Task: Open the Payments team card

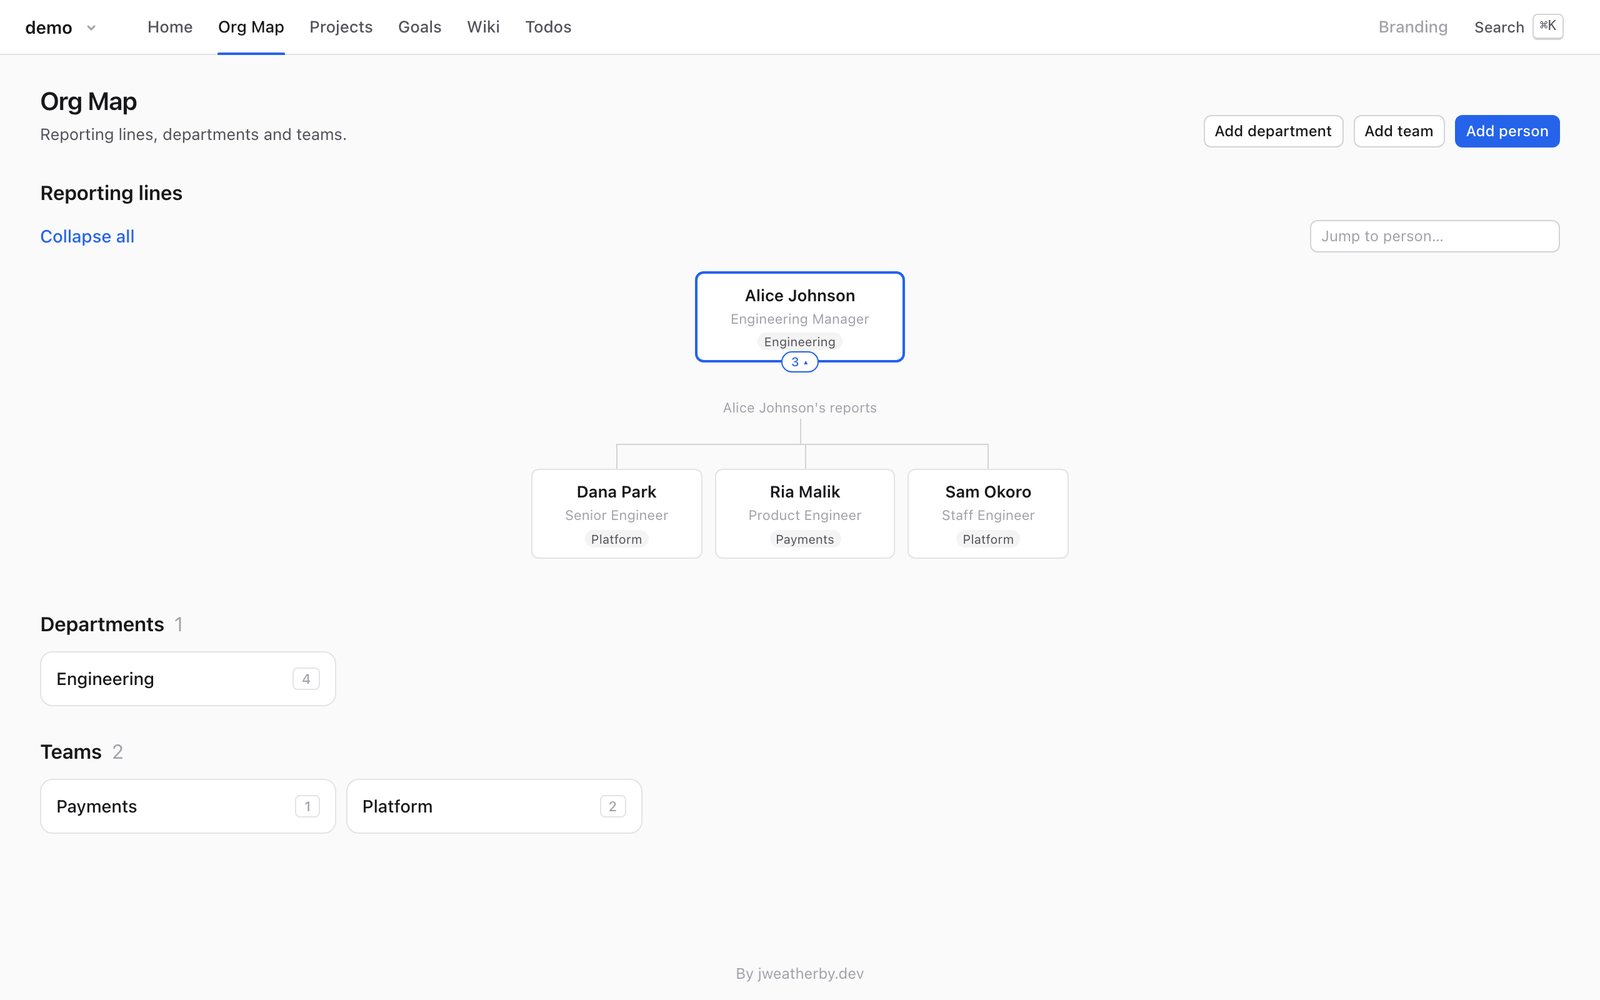Action: pyautogui.click(x=188, y=806)
